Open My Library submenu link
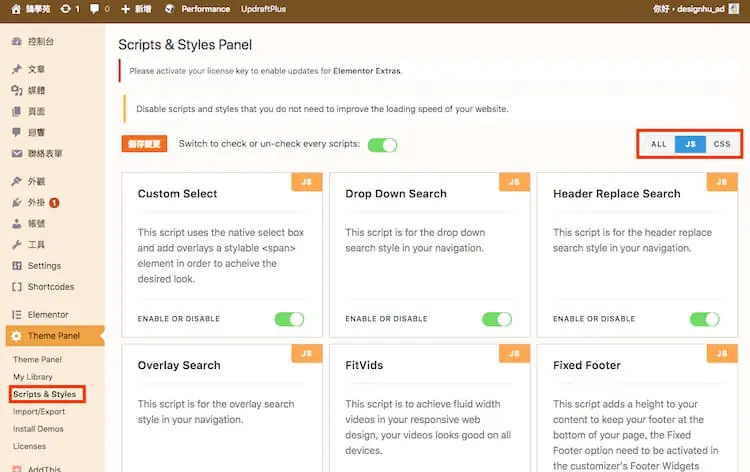 33,377
